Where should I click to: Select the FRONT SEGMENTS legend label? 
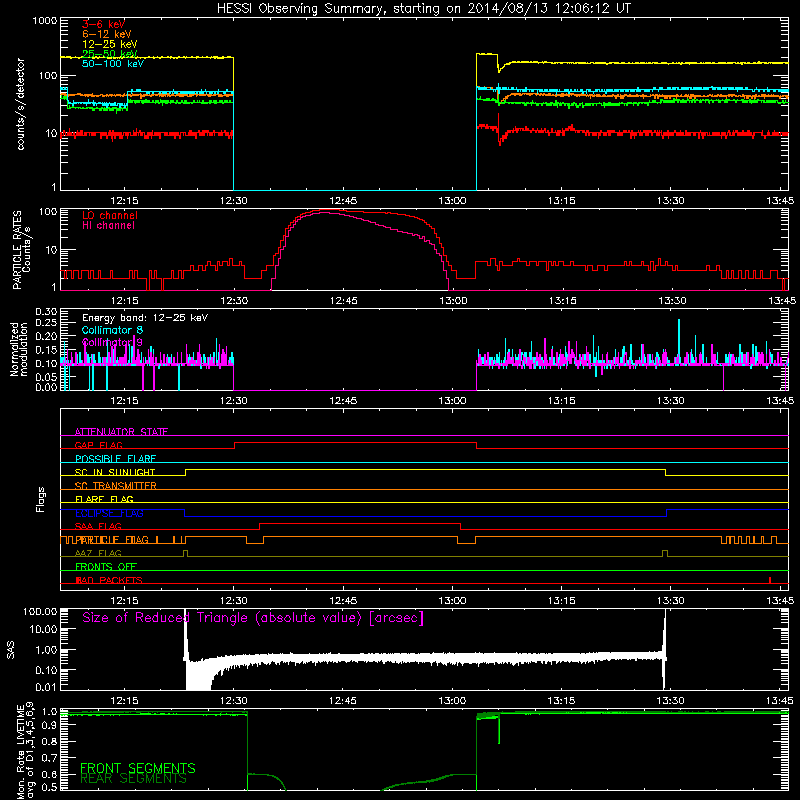138,768
